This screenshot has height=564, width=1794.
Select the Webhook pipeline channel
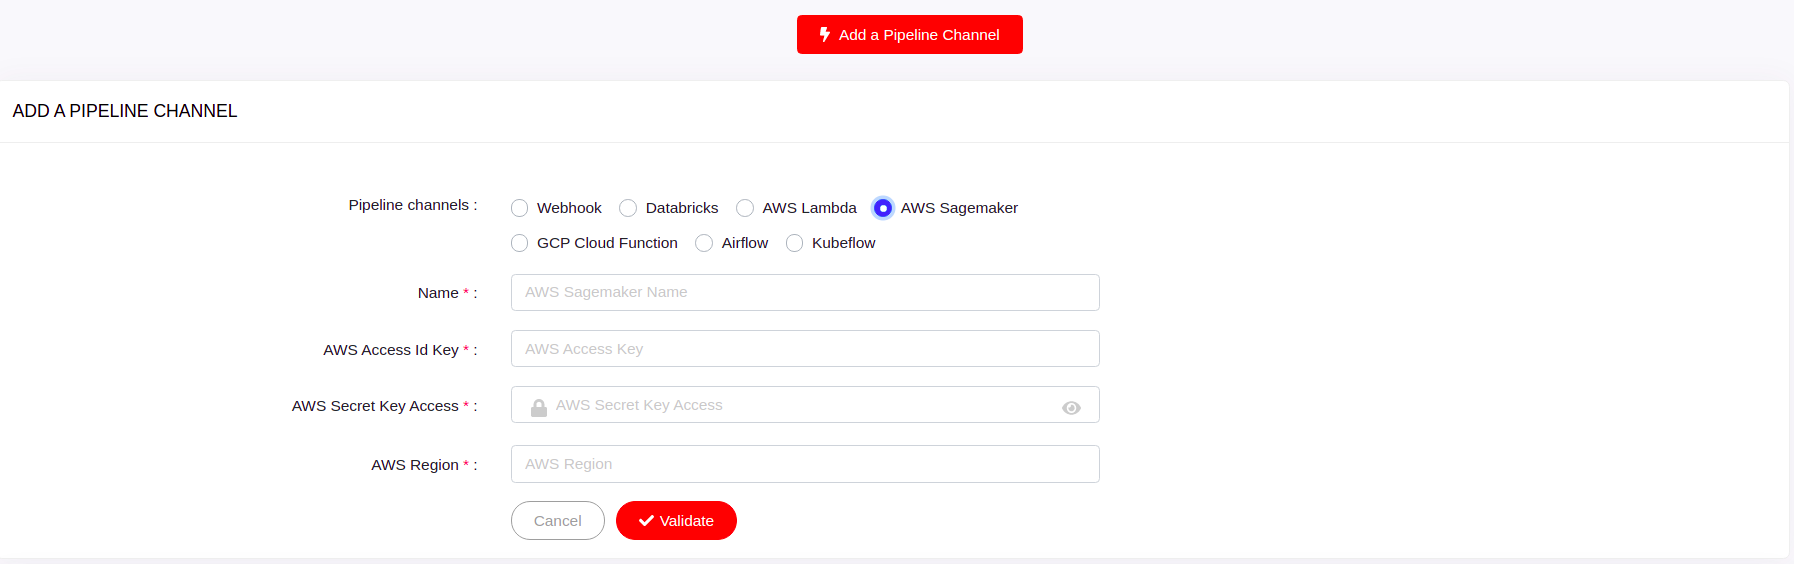520,208
